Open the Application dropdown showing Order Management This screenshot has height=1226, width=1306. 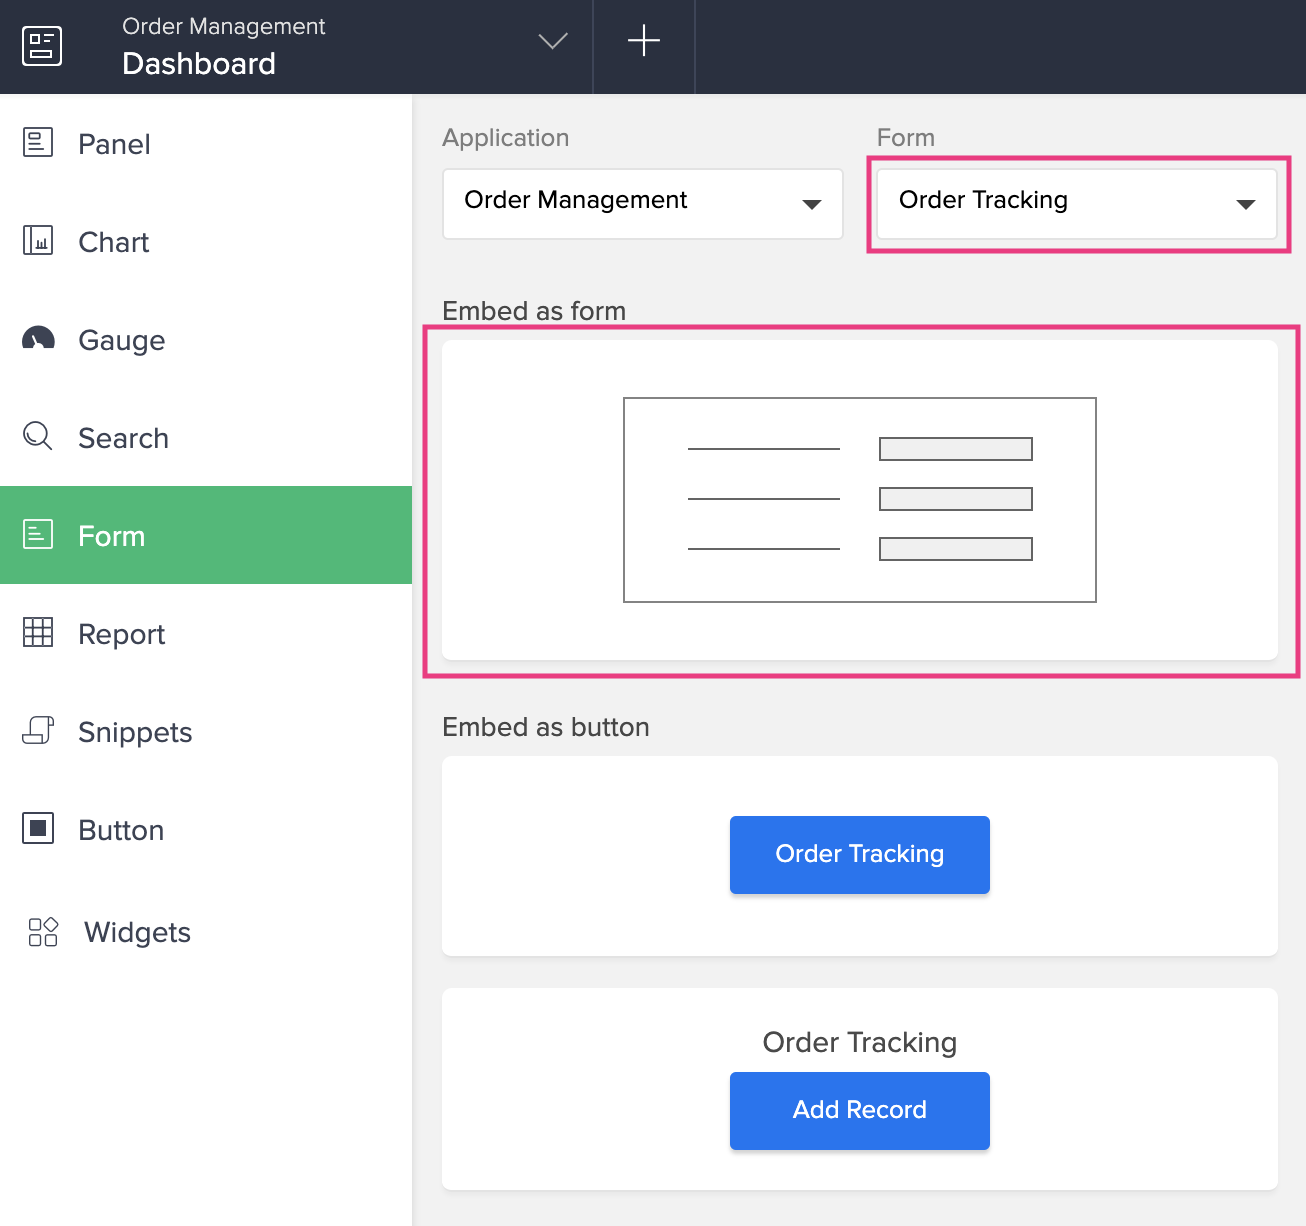(642, 204)
